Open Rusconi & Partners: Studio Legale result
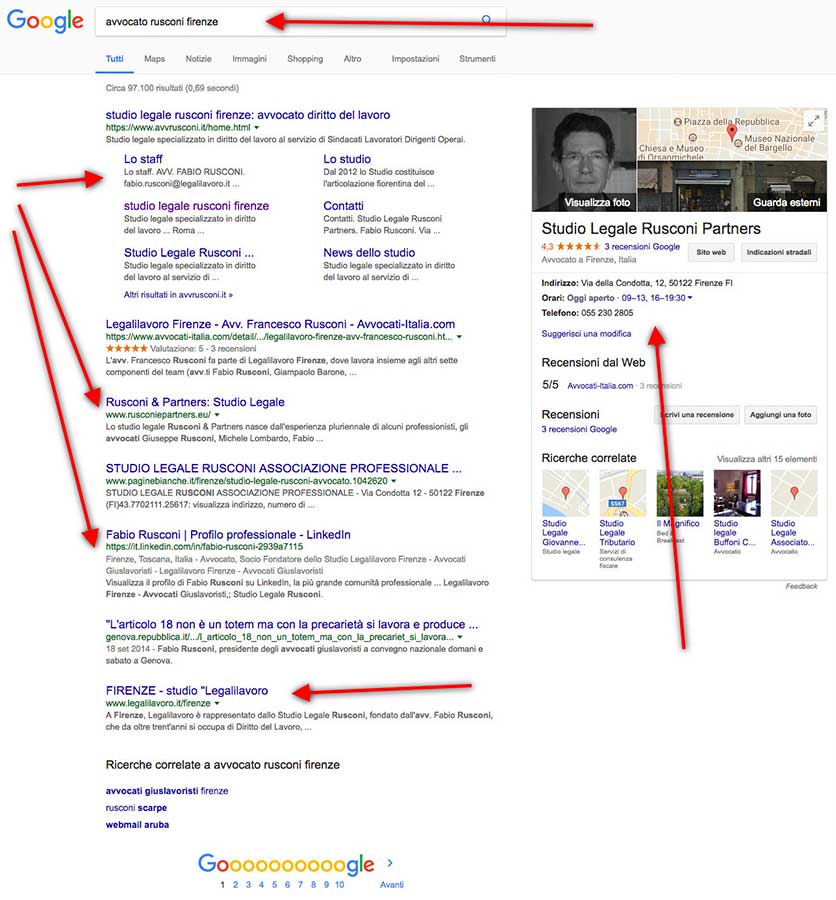The height and width of the screenshot is (900, 836). [x=195, y=402]
